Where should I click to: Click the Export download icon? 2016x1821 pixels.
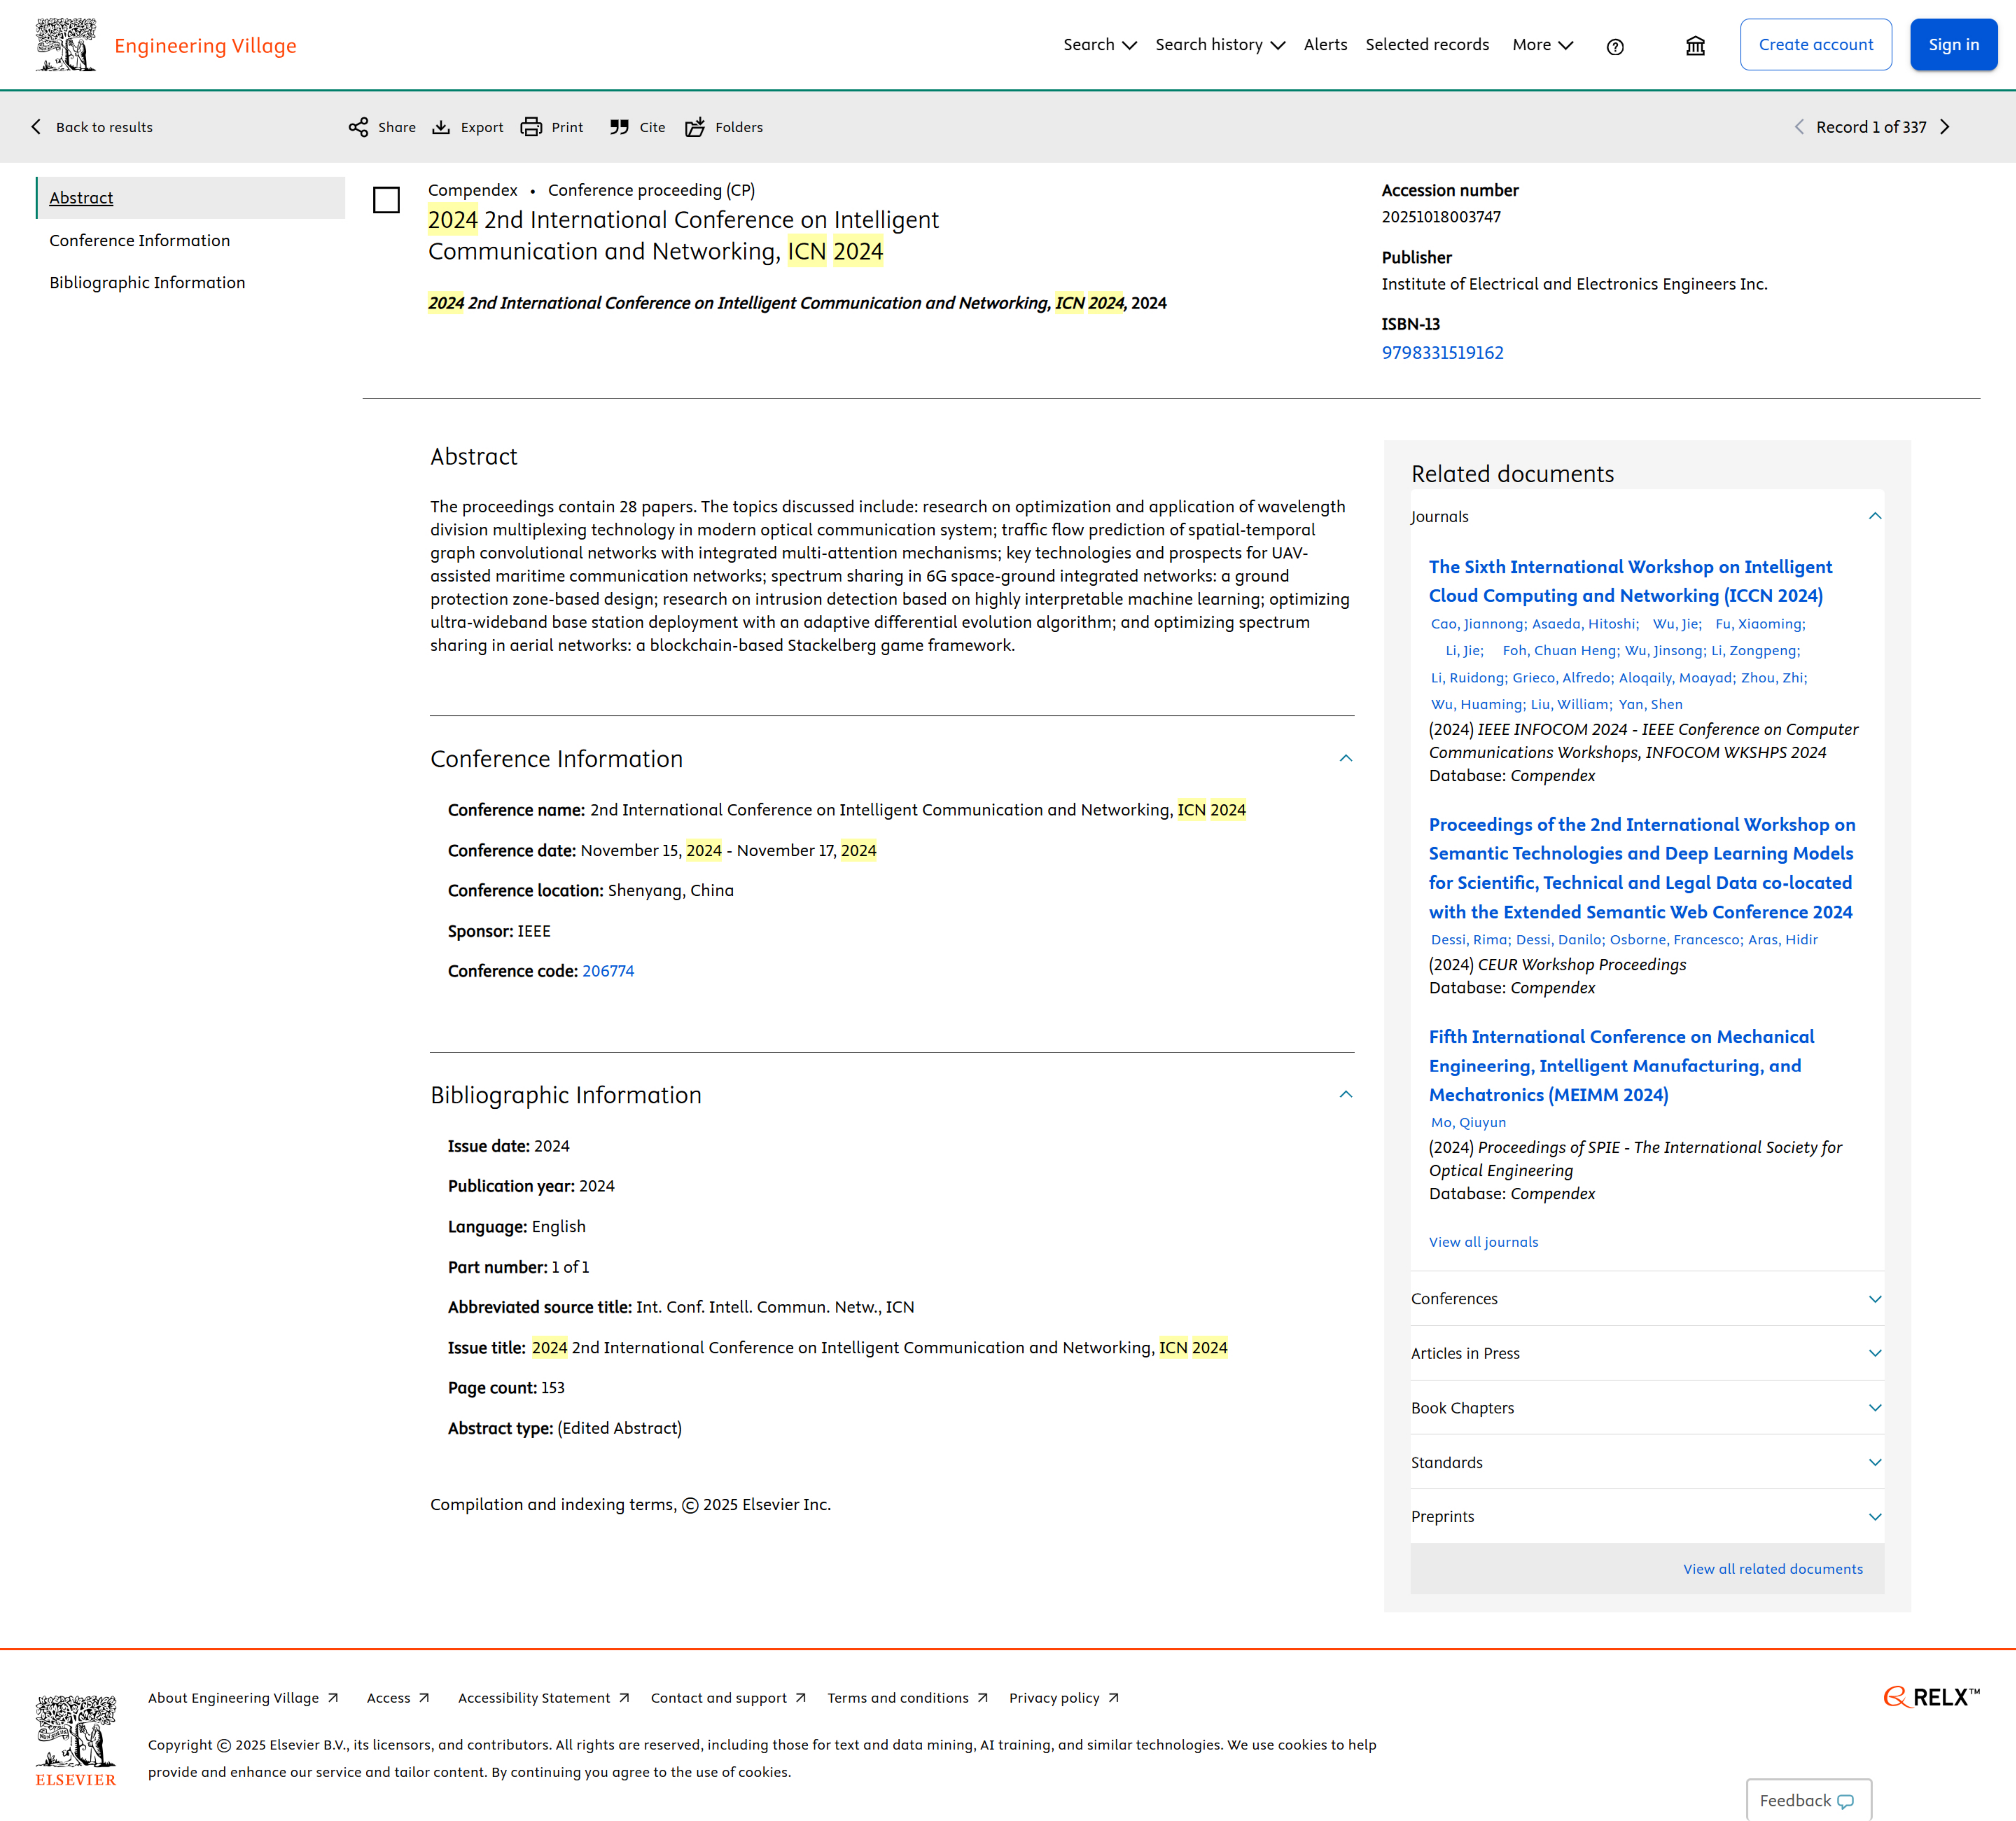point(441,127)
